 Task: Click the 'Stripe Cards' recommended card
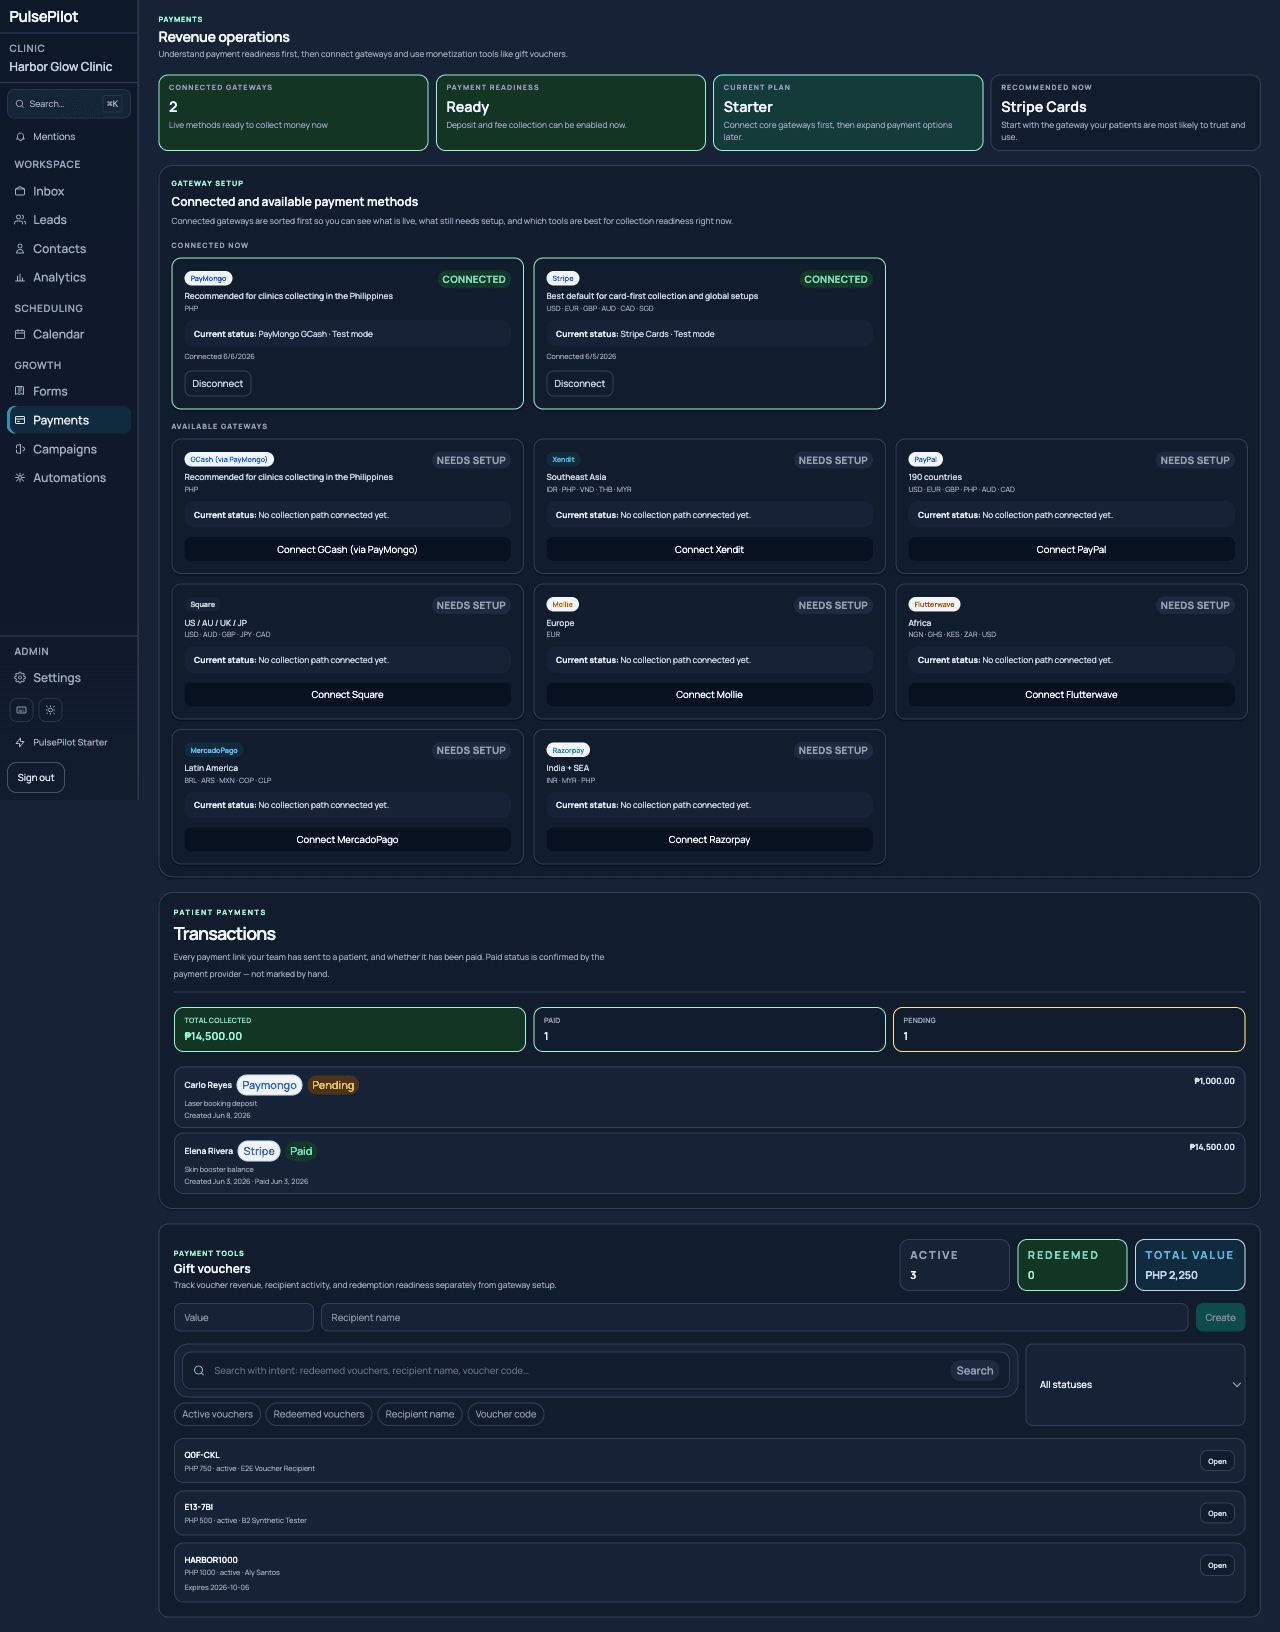(x=1125, y=113)
